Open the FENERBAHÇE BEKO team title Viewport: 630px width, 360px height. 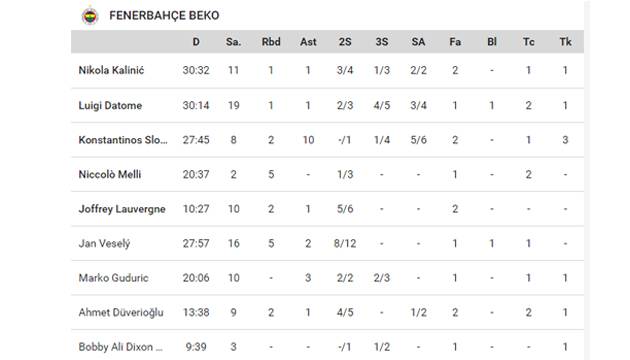(x=164, y=16)
